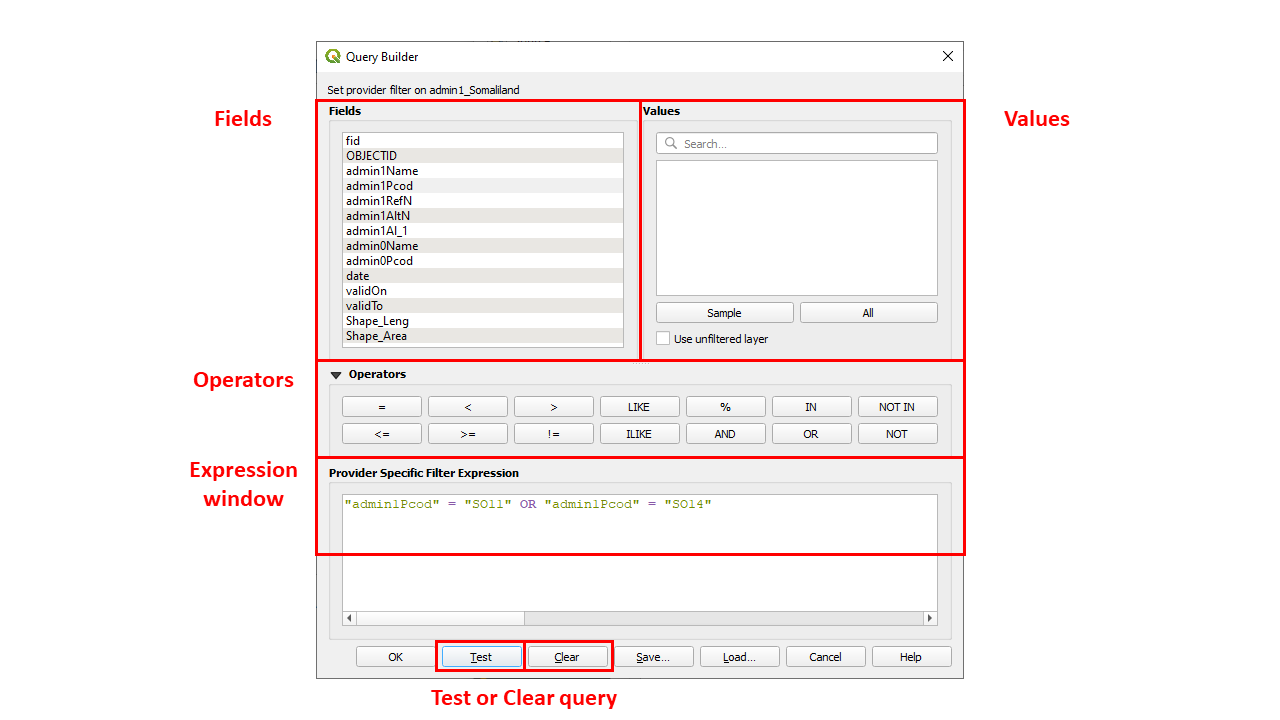Insert the LIKE operator
The image size is (1280, 720).
pyautogui.click(x=639, y=407)
